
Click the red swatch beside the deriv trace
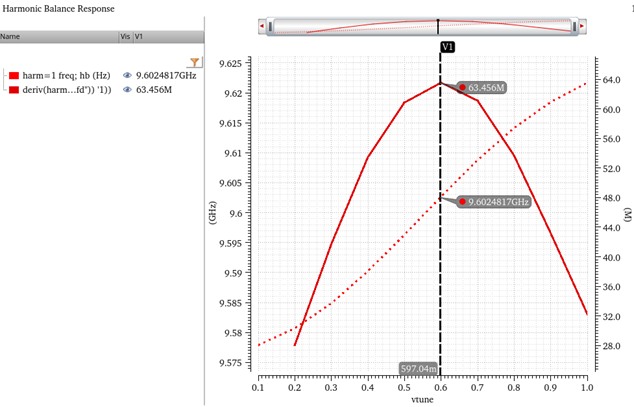[14, 90]
